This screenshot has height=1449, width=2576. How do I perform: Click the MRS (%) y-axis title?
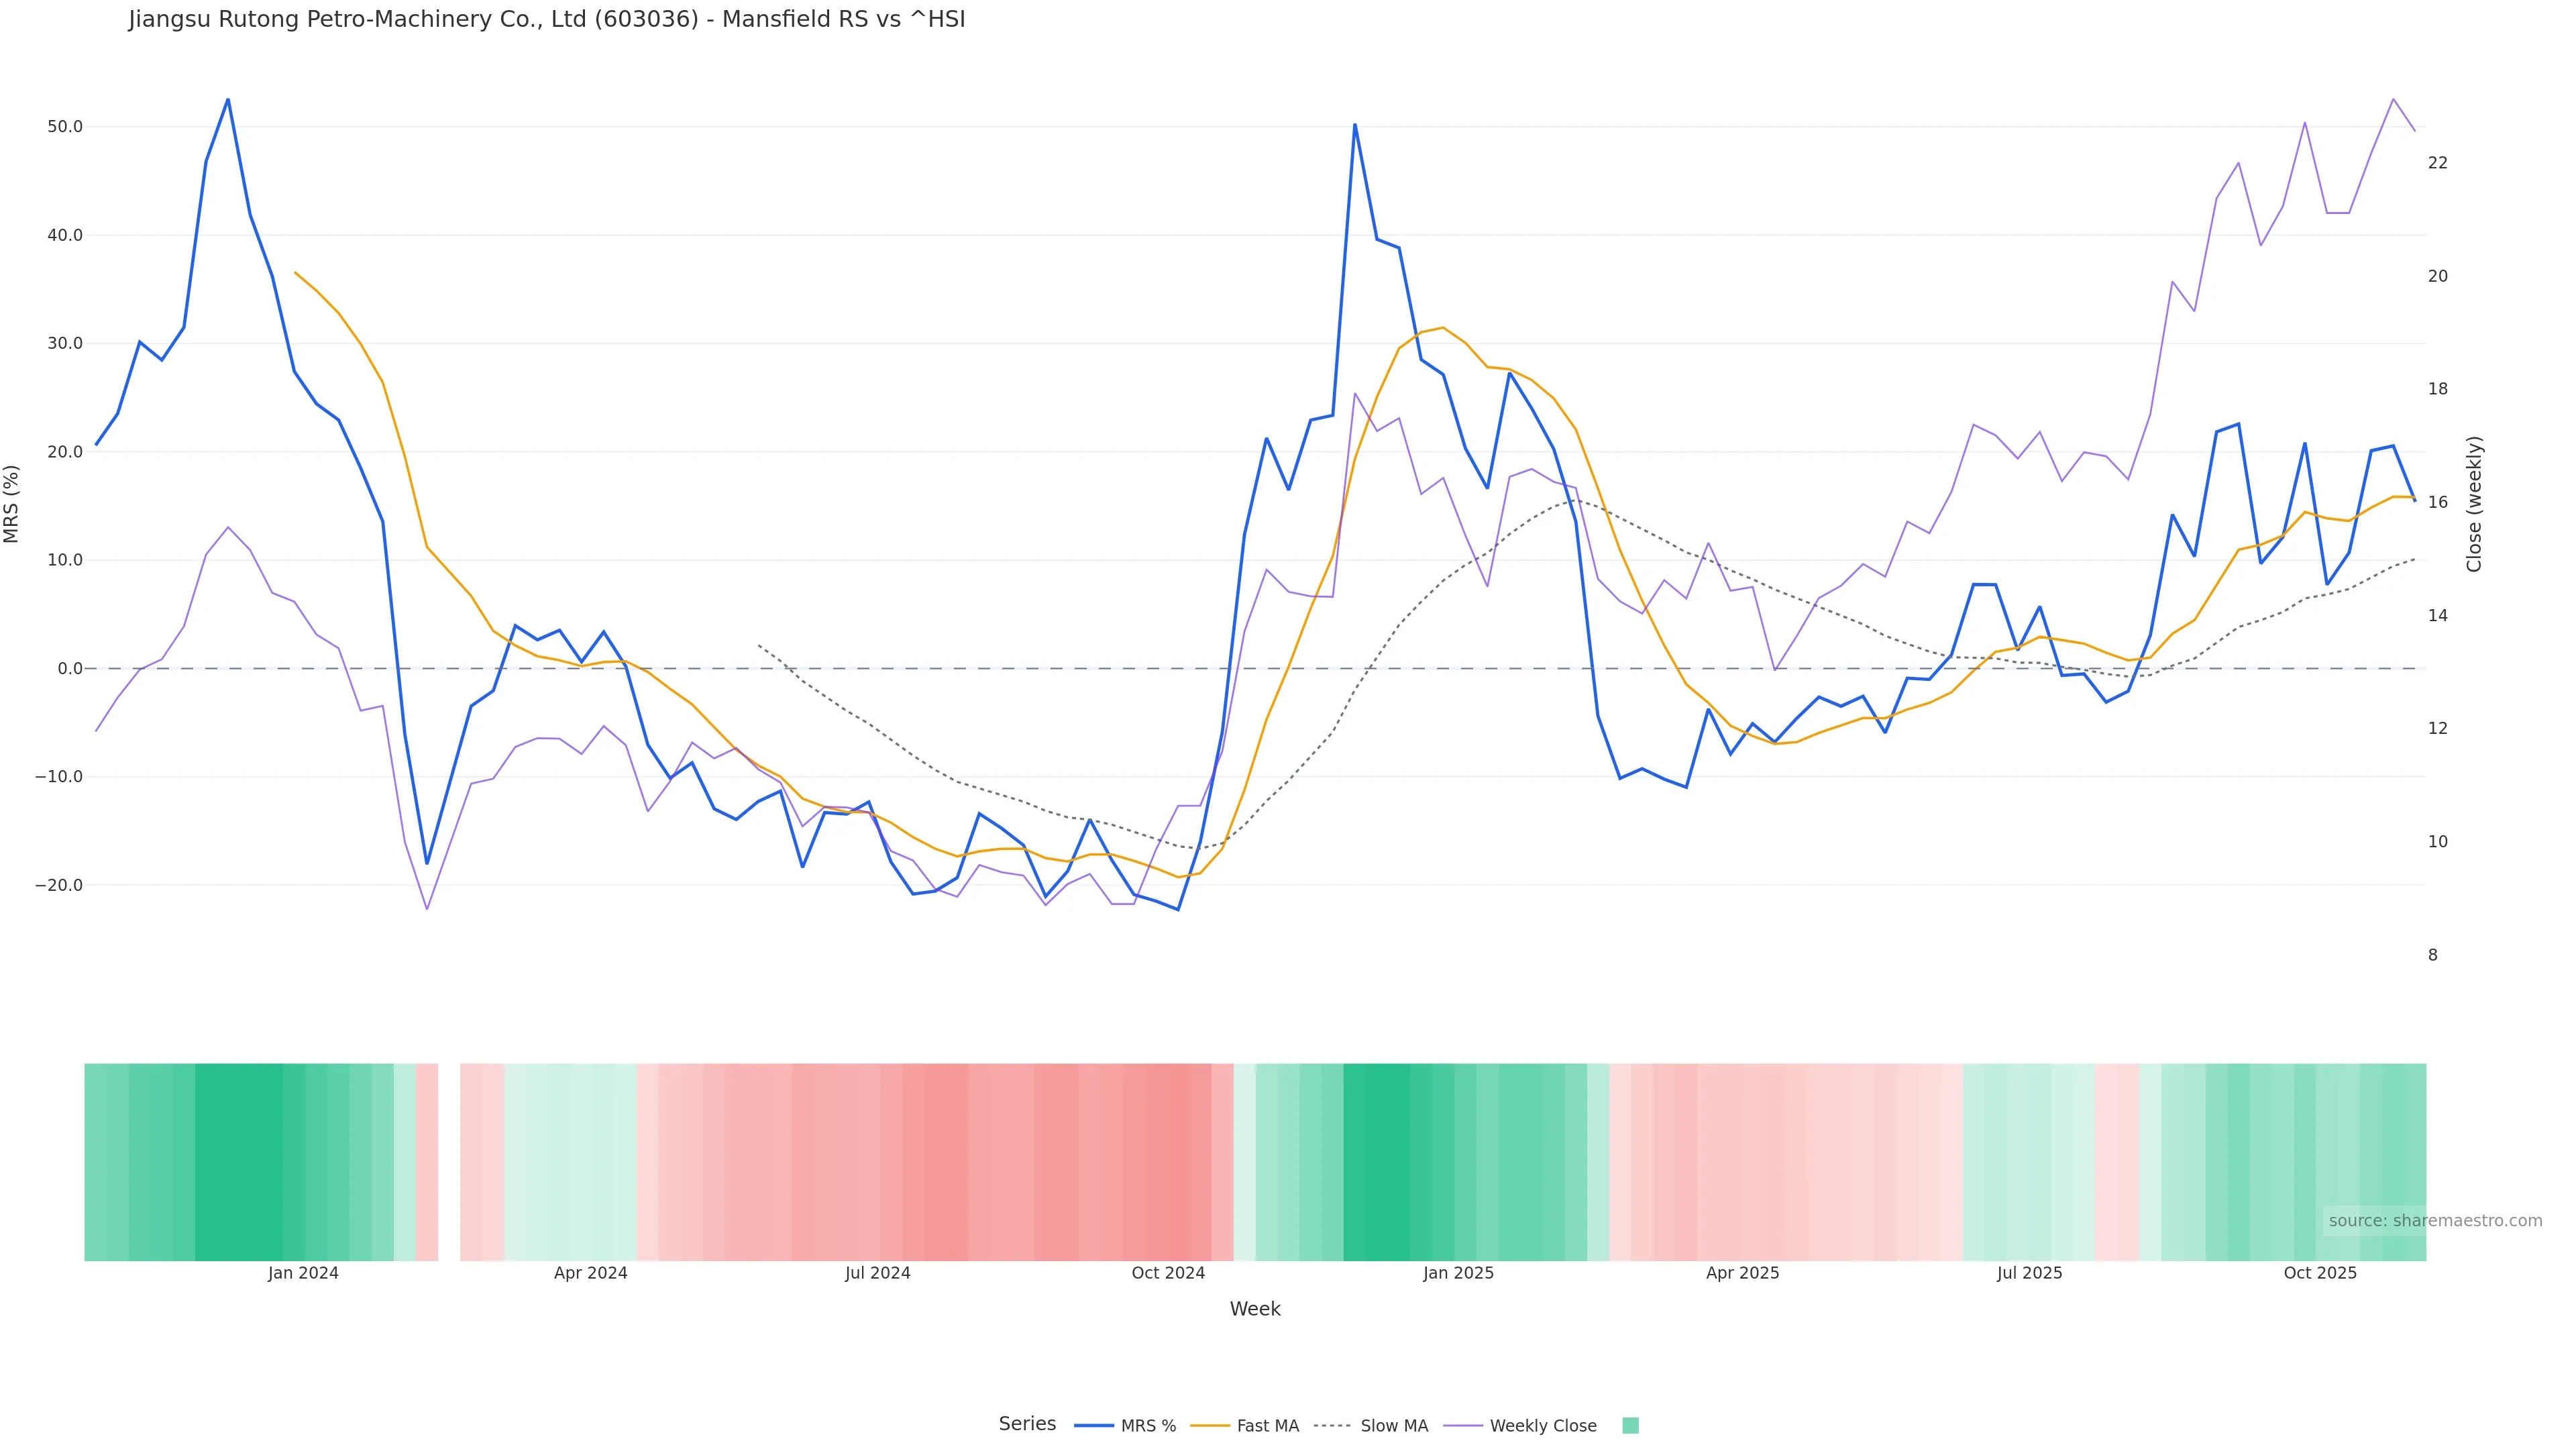pyautogui.click(x=12, y=504)
